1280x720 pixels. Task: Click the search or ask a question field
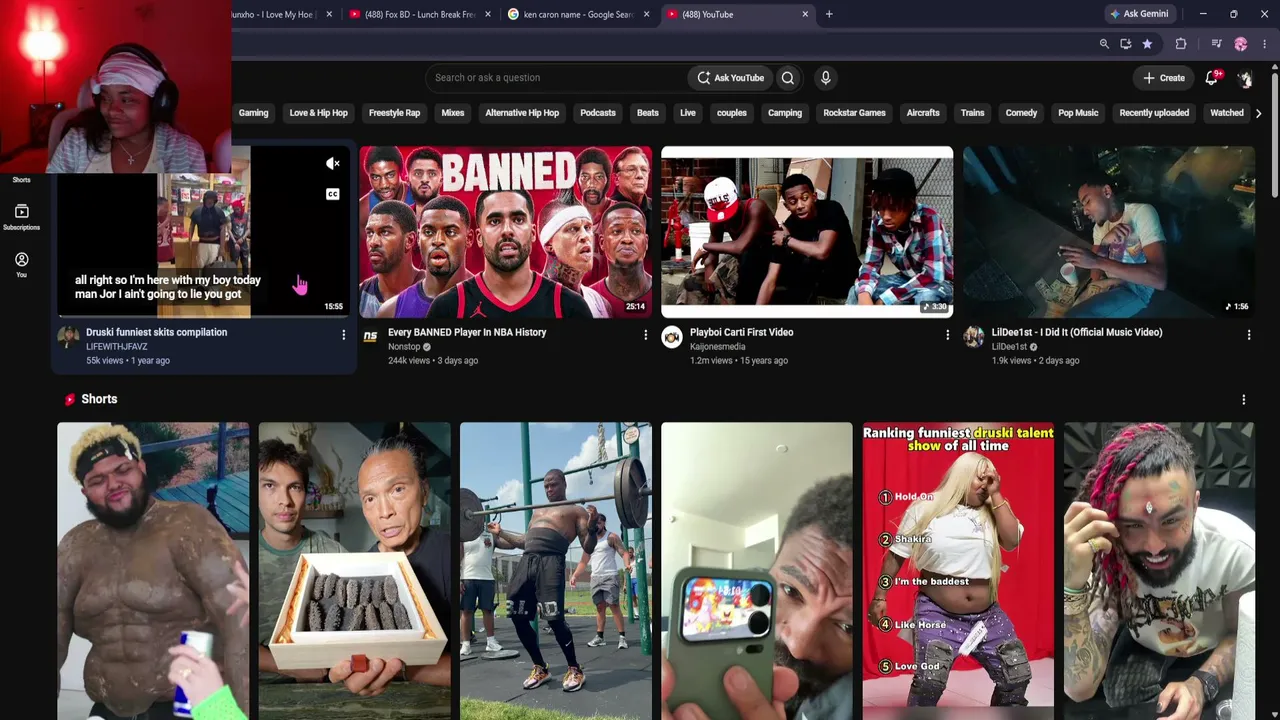point(555,78)
